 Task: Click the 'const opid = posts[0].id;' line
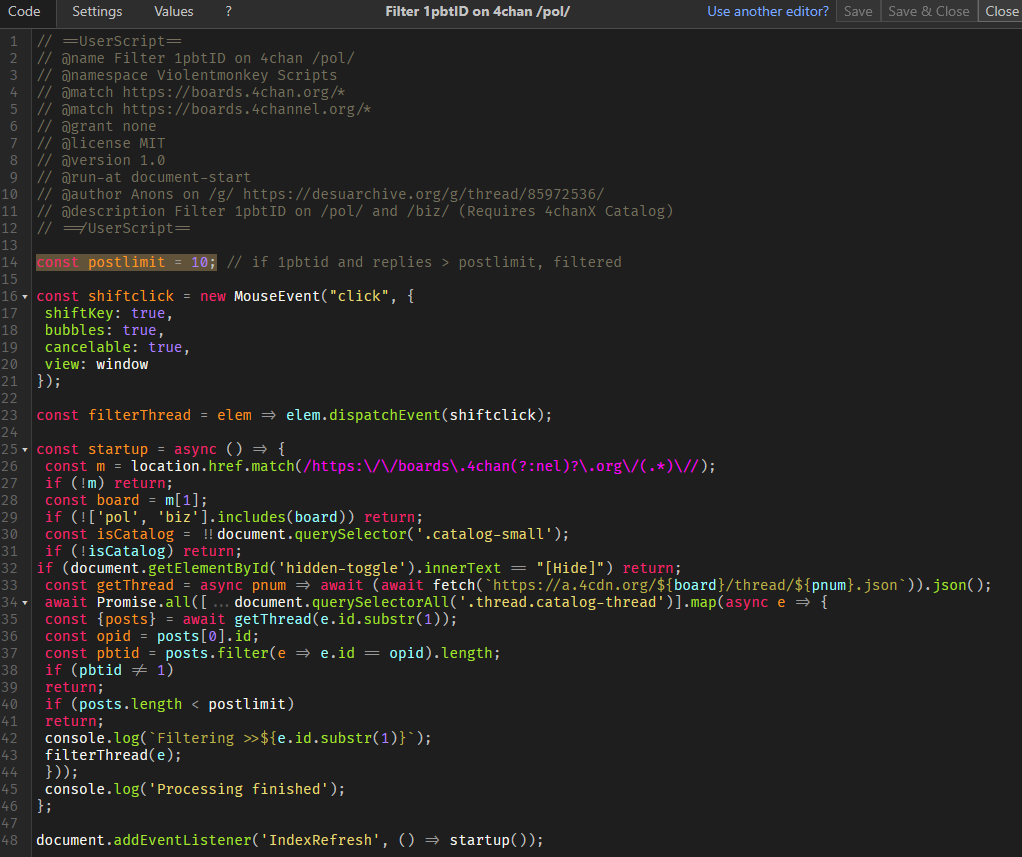[x=152, y=636]
